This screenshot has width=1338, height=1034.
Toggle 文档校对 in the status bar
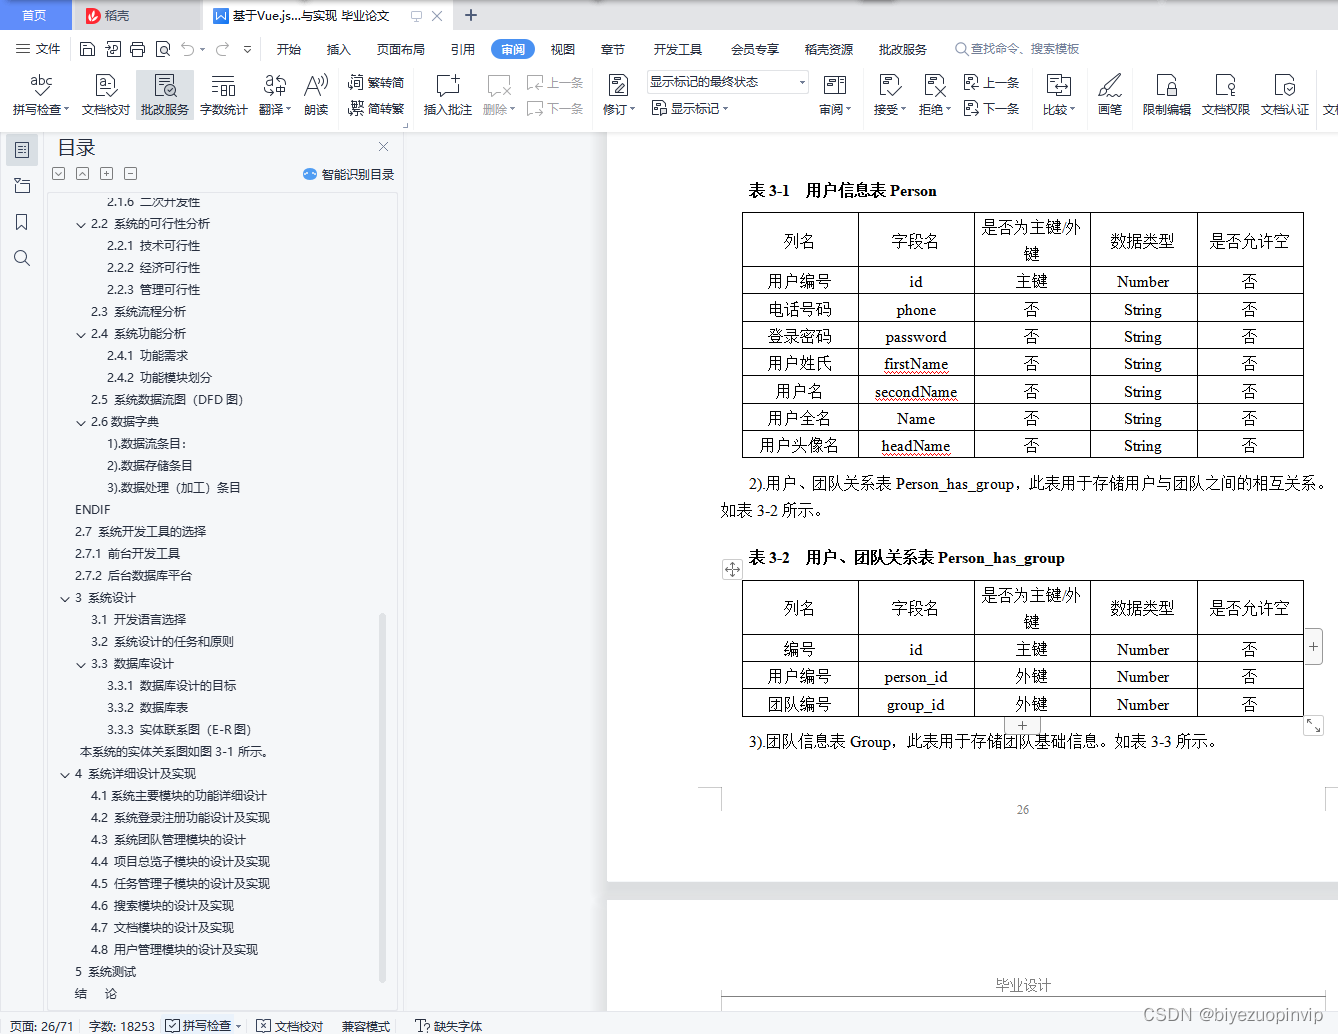[290, 1025]
